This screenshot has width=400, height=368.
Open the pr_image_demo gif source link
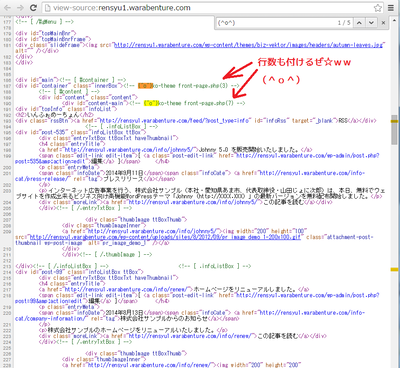[x=165, y=237]
